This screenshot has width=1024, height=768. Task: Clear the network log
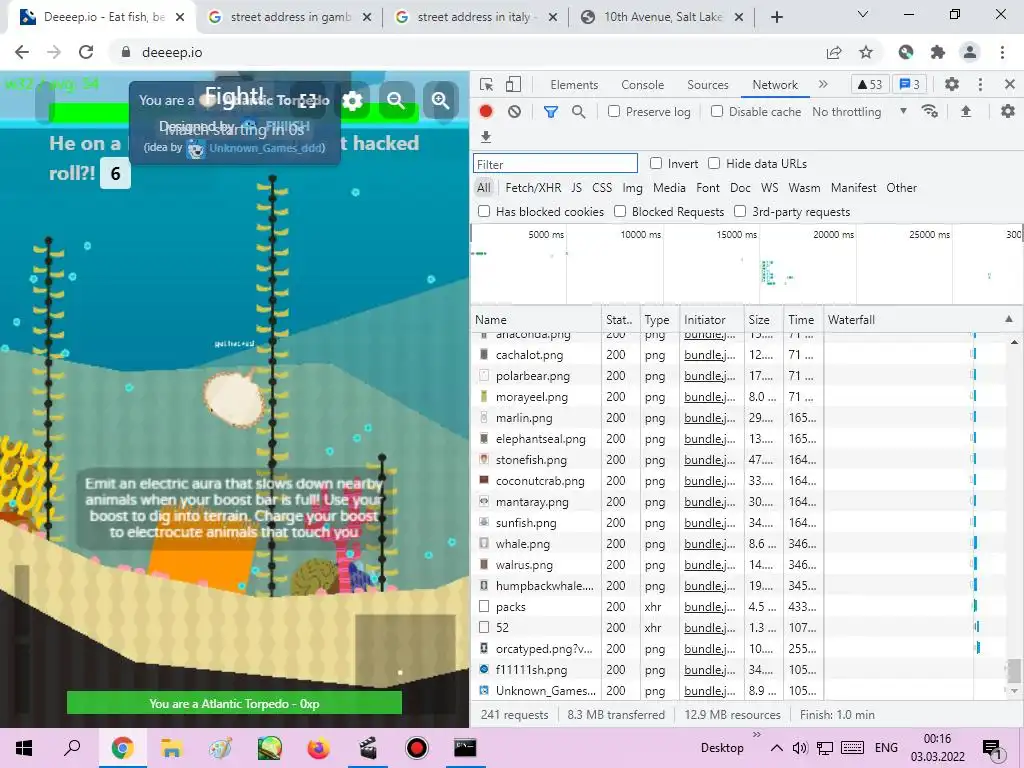(515, 112)
